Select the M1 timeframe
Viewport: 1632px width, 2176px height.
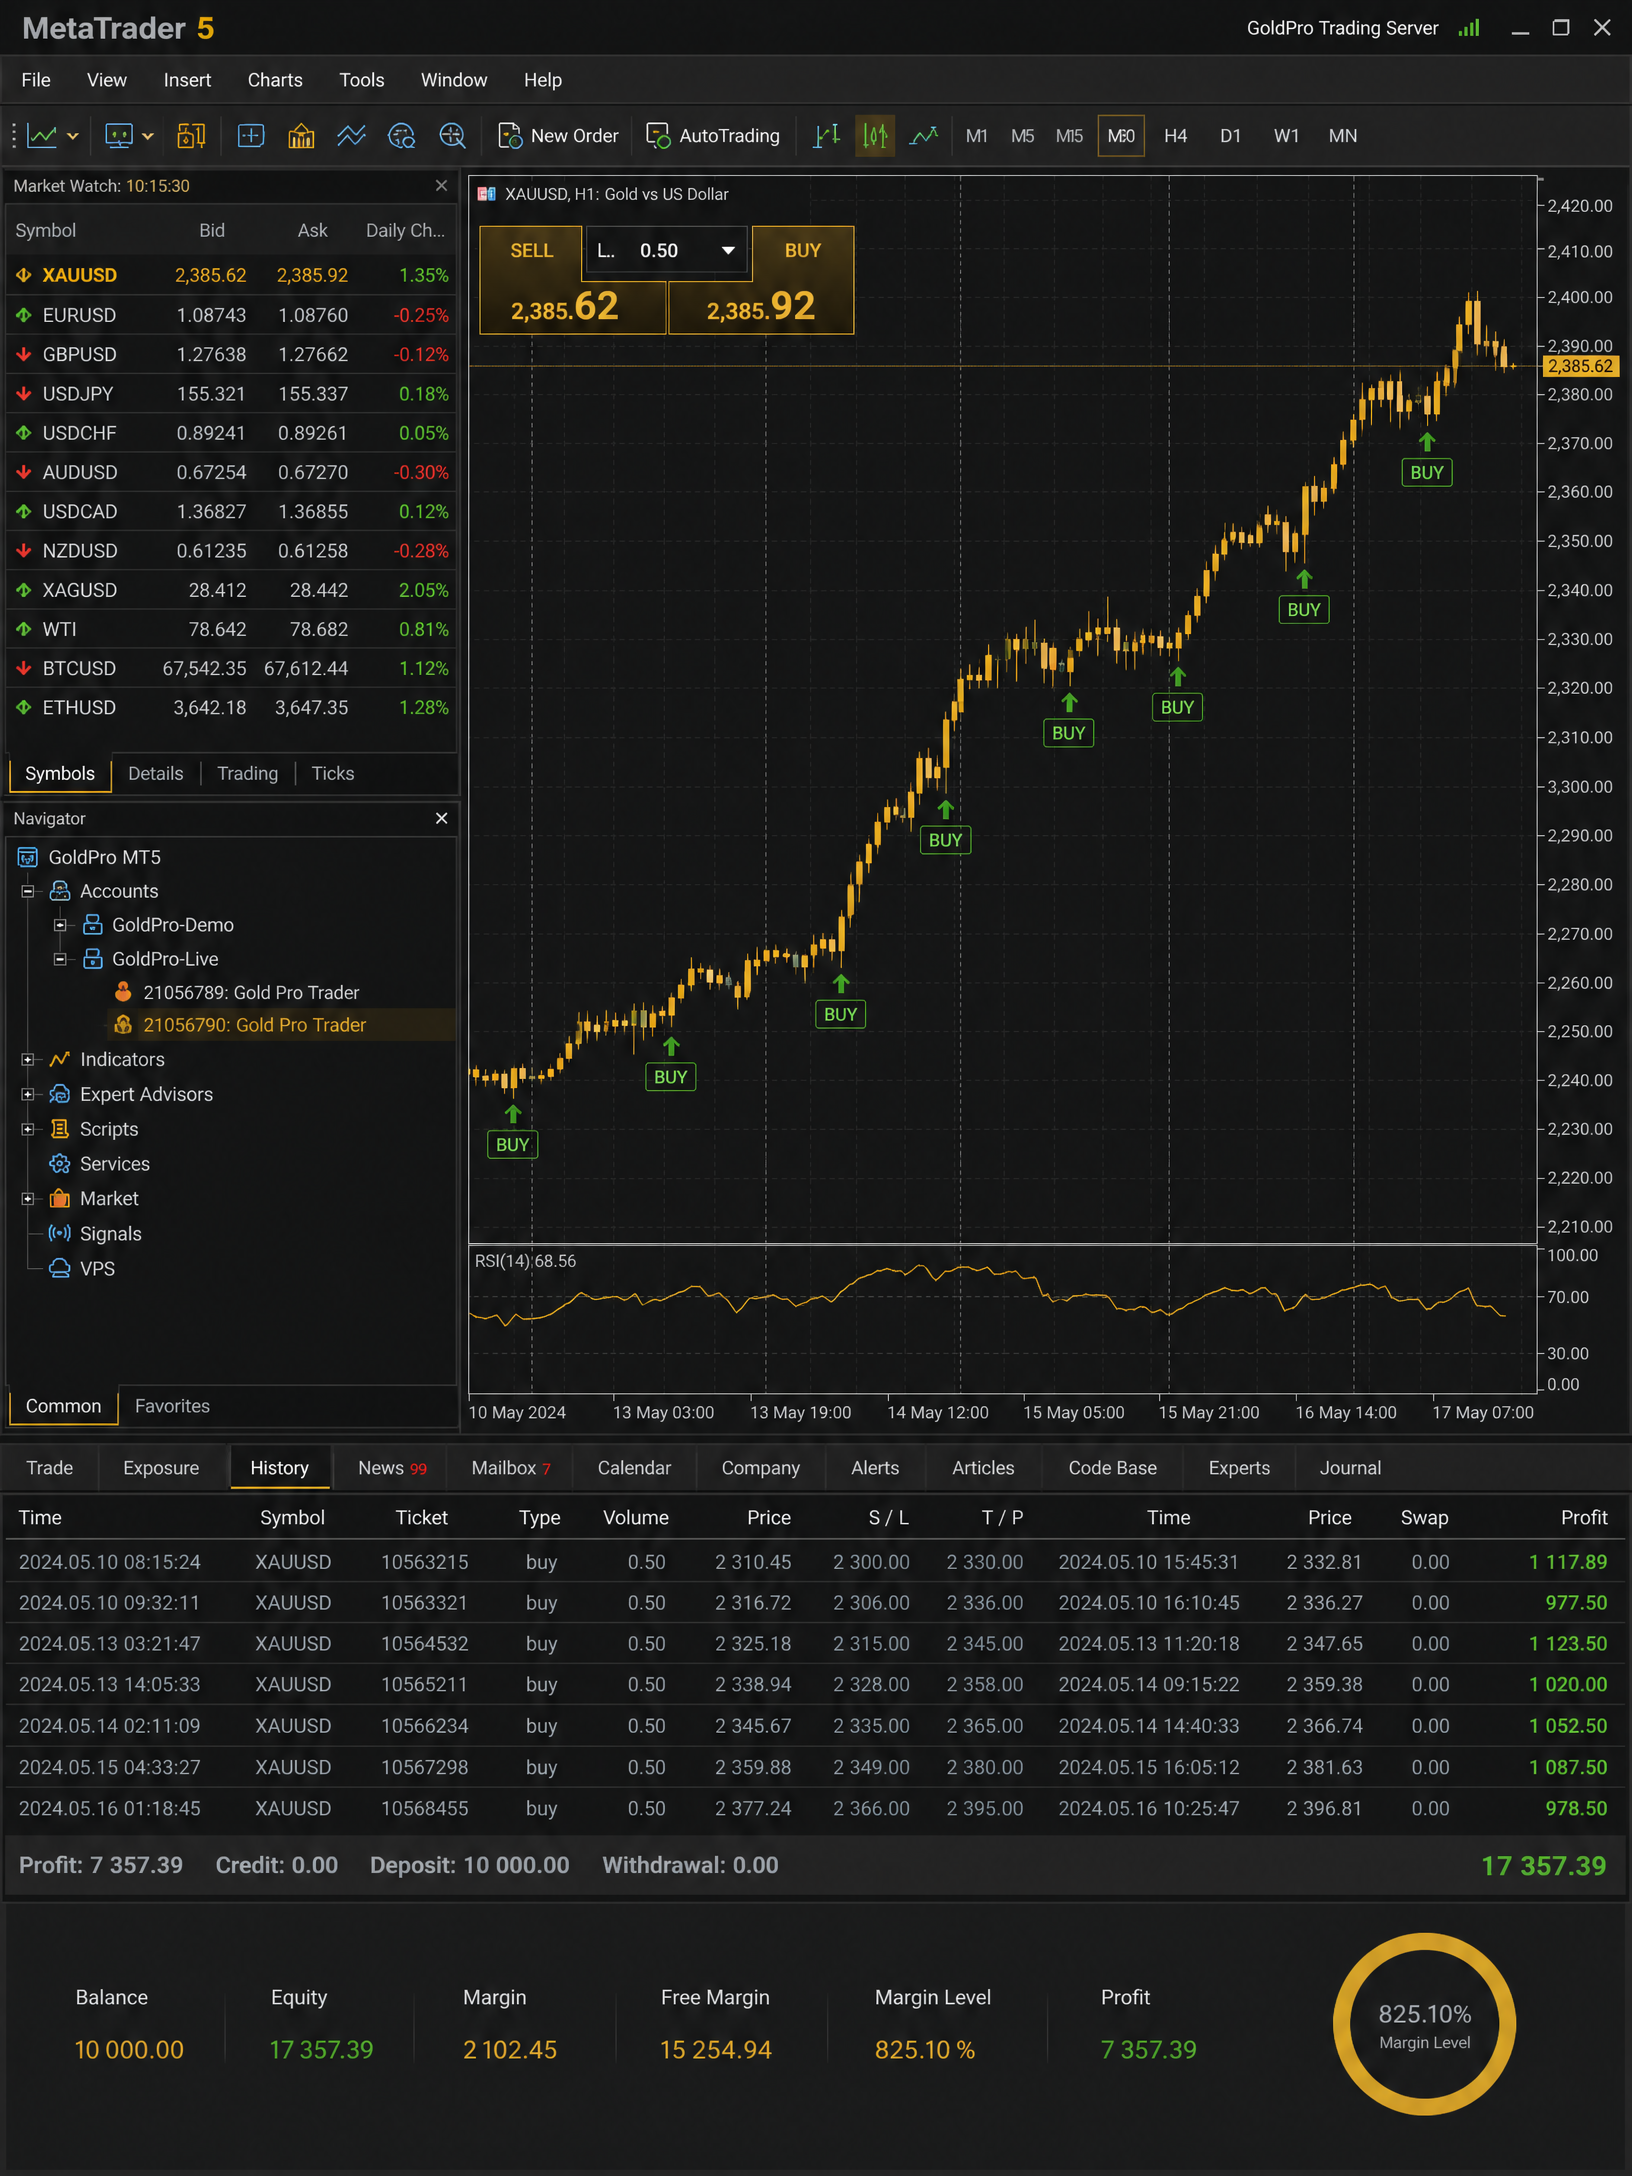[x=977, y=136]
